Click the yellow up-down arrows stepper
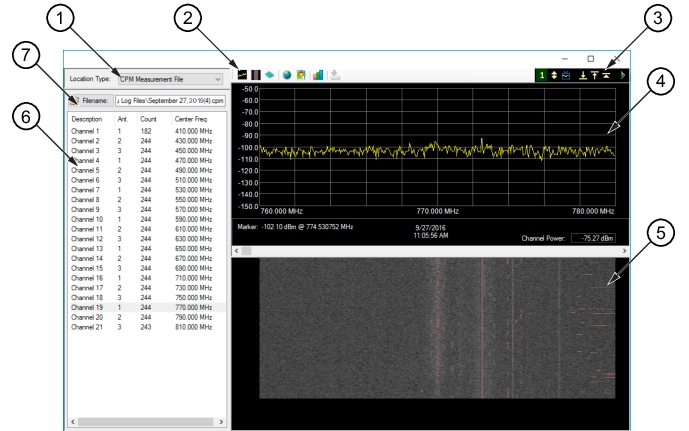 pyautogui.click(x=553, y=74)
